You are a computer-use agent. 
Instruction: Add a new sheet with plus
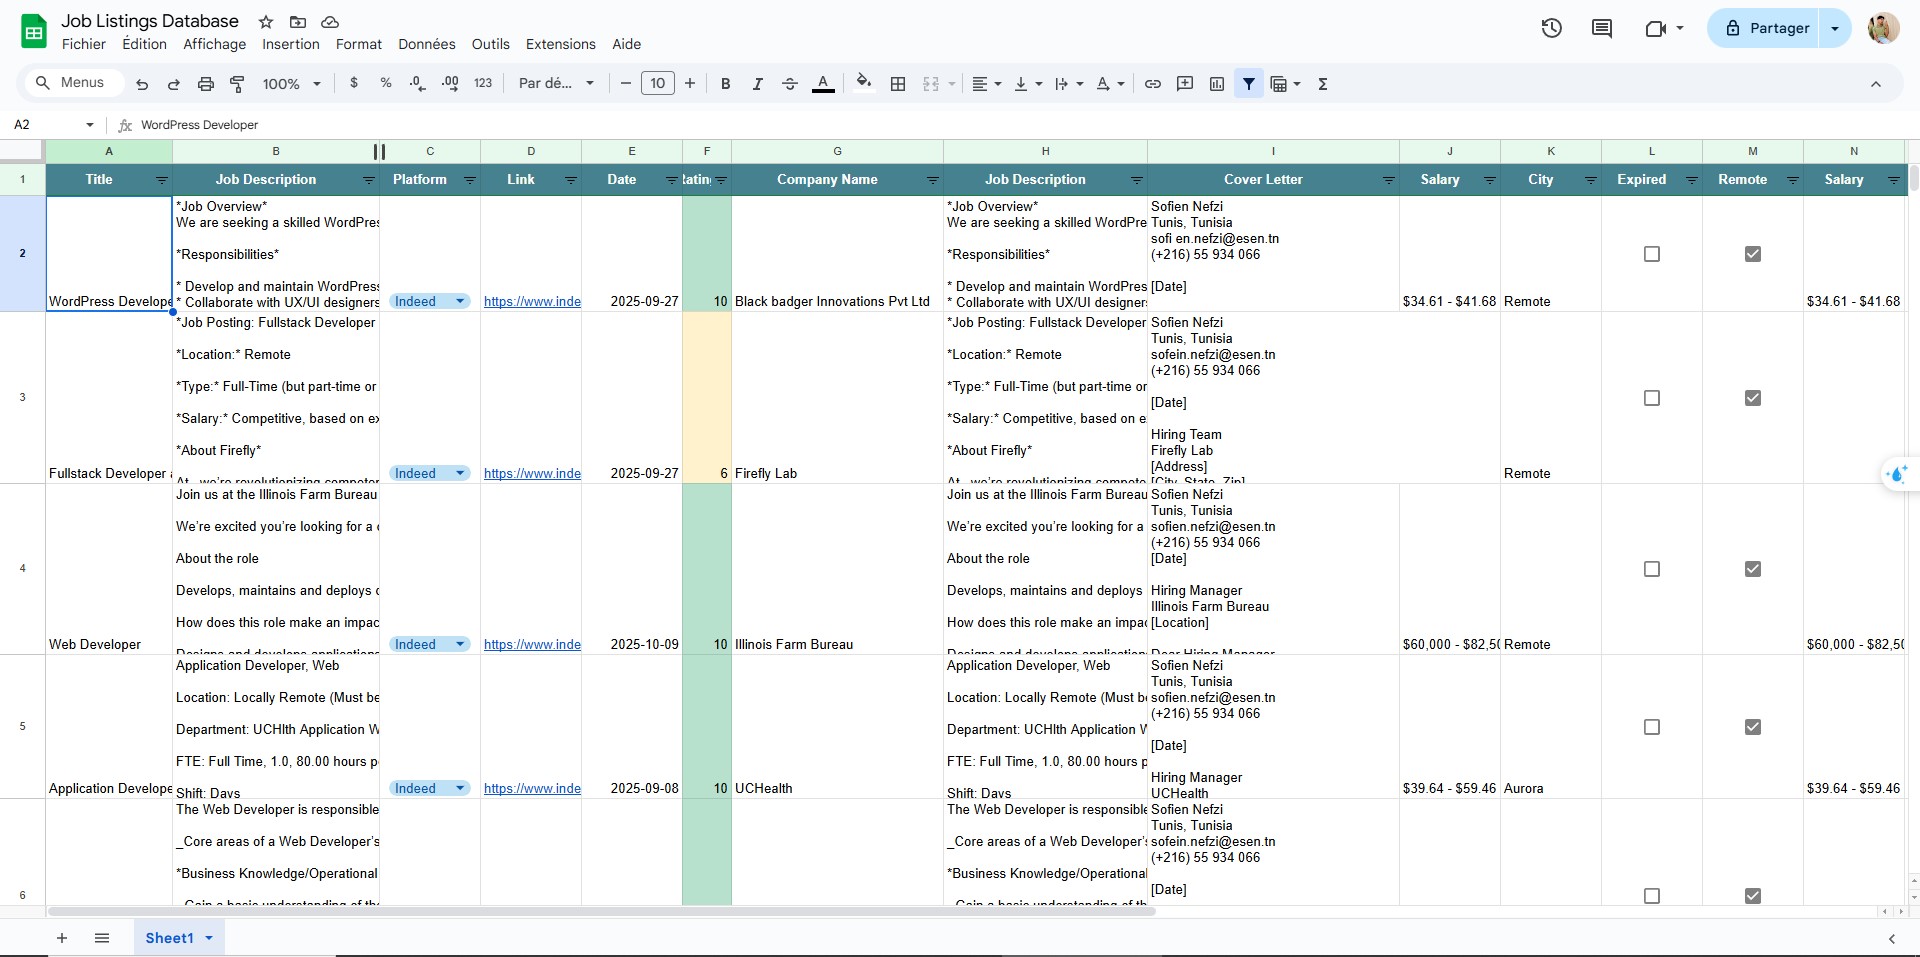pyautogui.click(x=62, y=938)
